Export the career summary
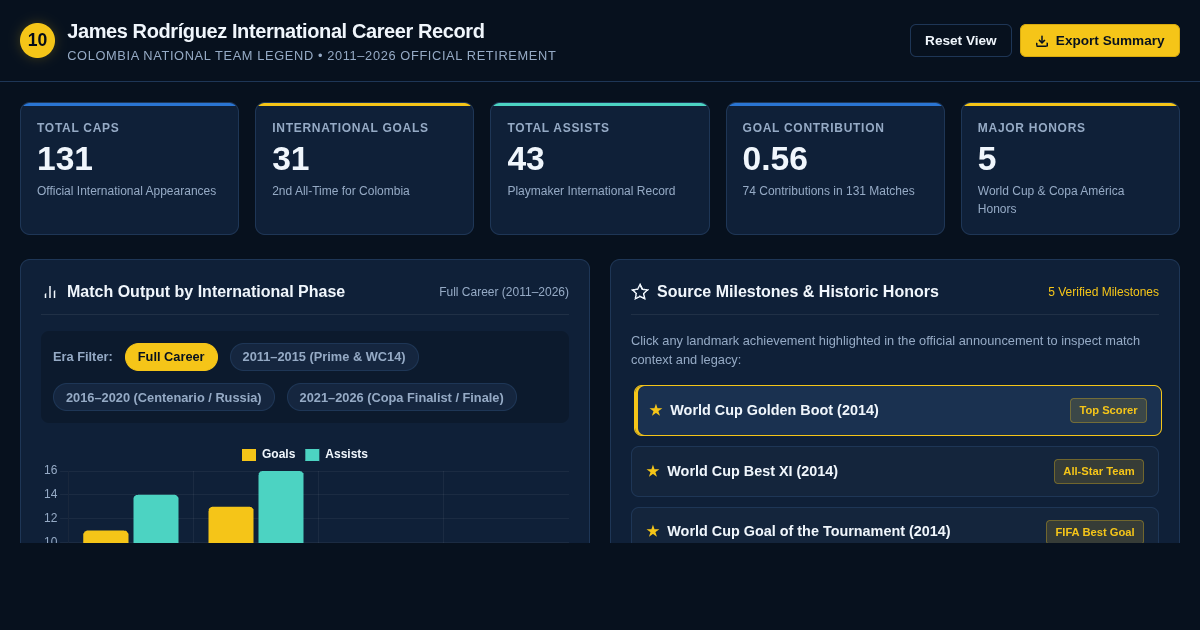This screenshot has height=630, width=1200. [x=1100, y=40]
